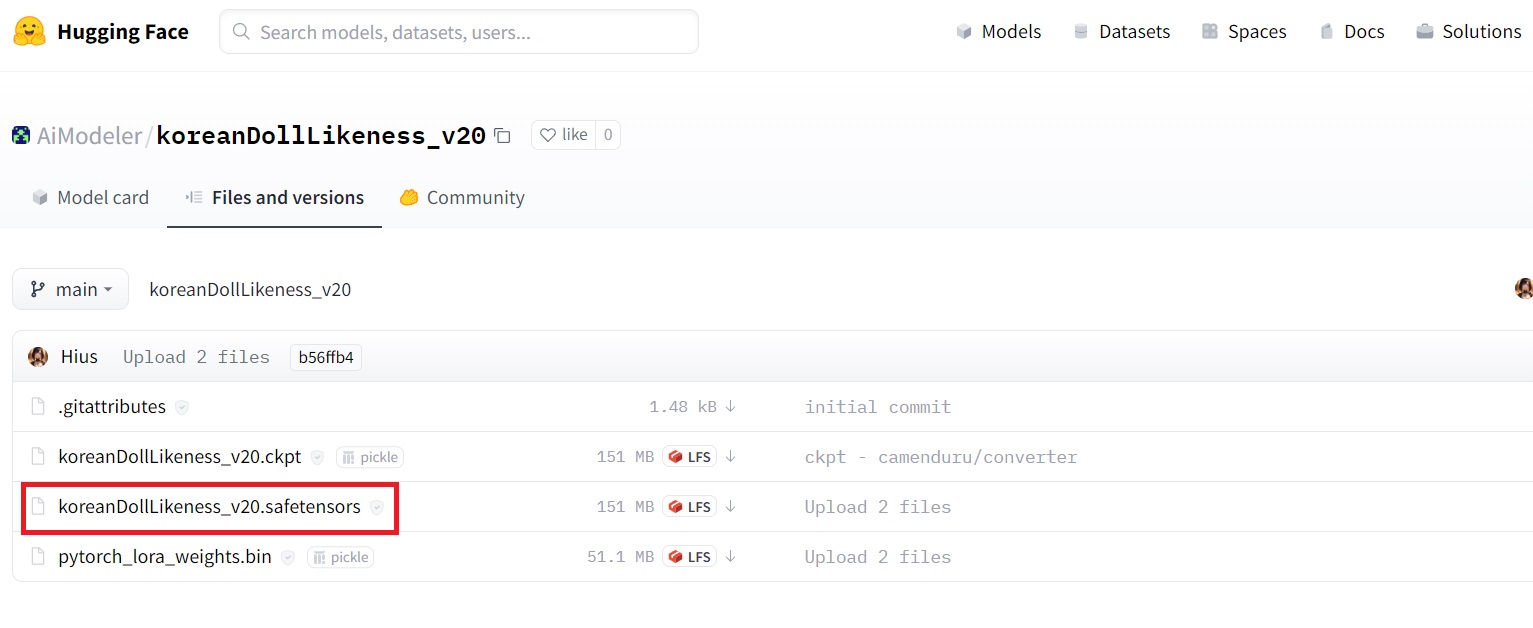Open the Models navigation item
The image size is (1533, 628).
tap(998, 32)
